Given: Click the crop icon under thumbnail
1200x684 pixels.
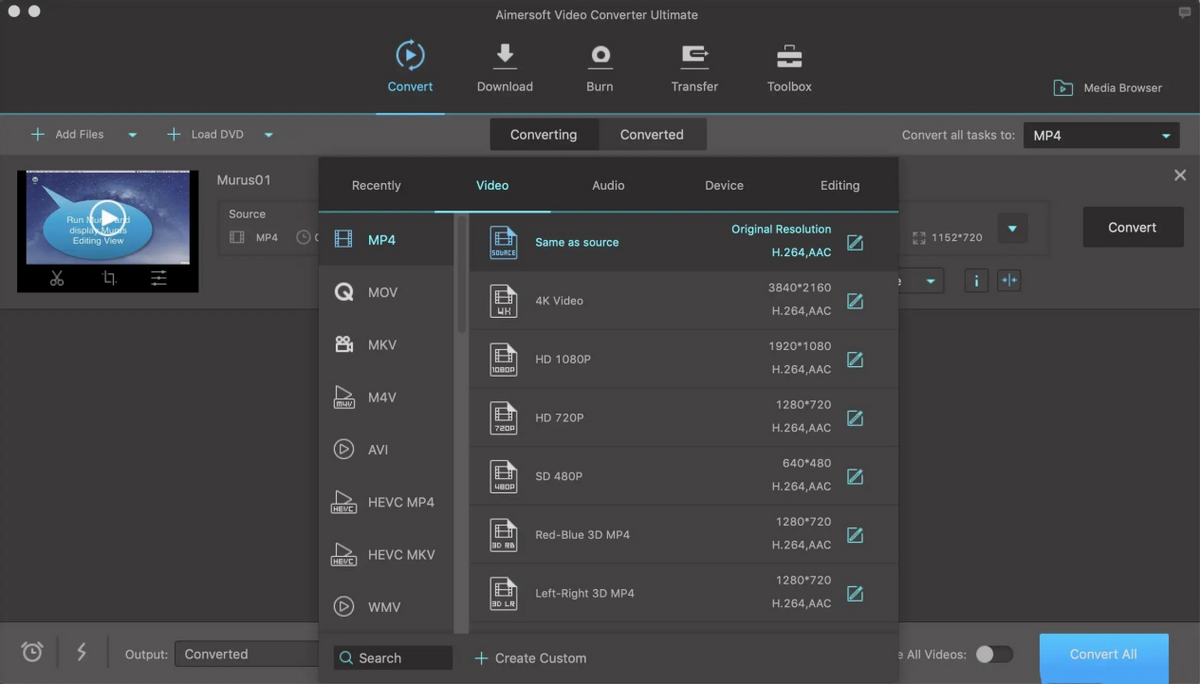Looking at the screenshot, I should (x=109, y=279).
